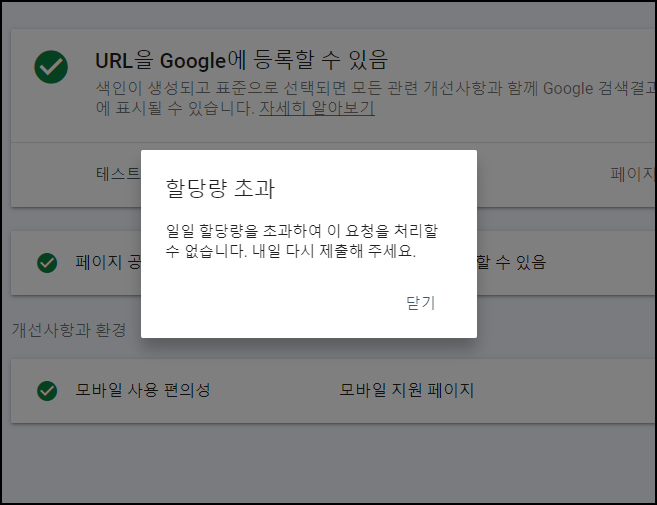This screenshot has height=505, width=657.
Task: Click the green checkmark beside 모바일 사용 편의성
Action: (x=47, y=391)
